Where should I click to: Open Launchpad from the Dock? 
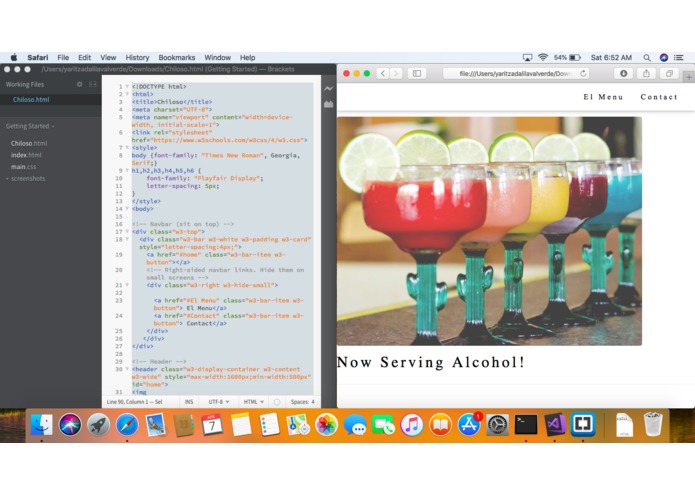(x=98, y=424)
